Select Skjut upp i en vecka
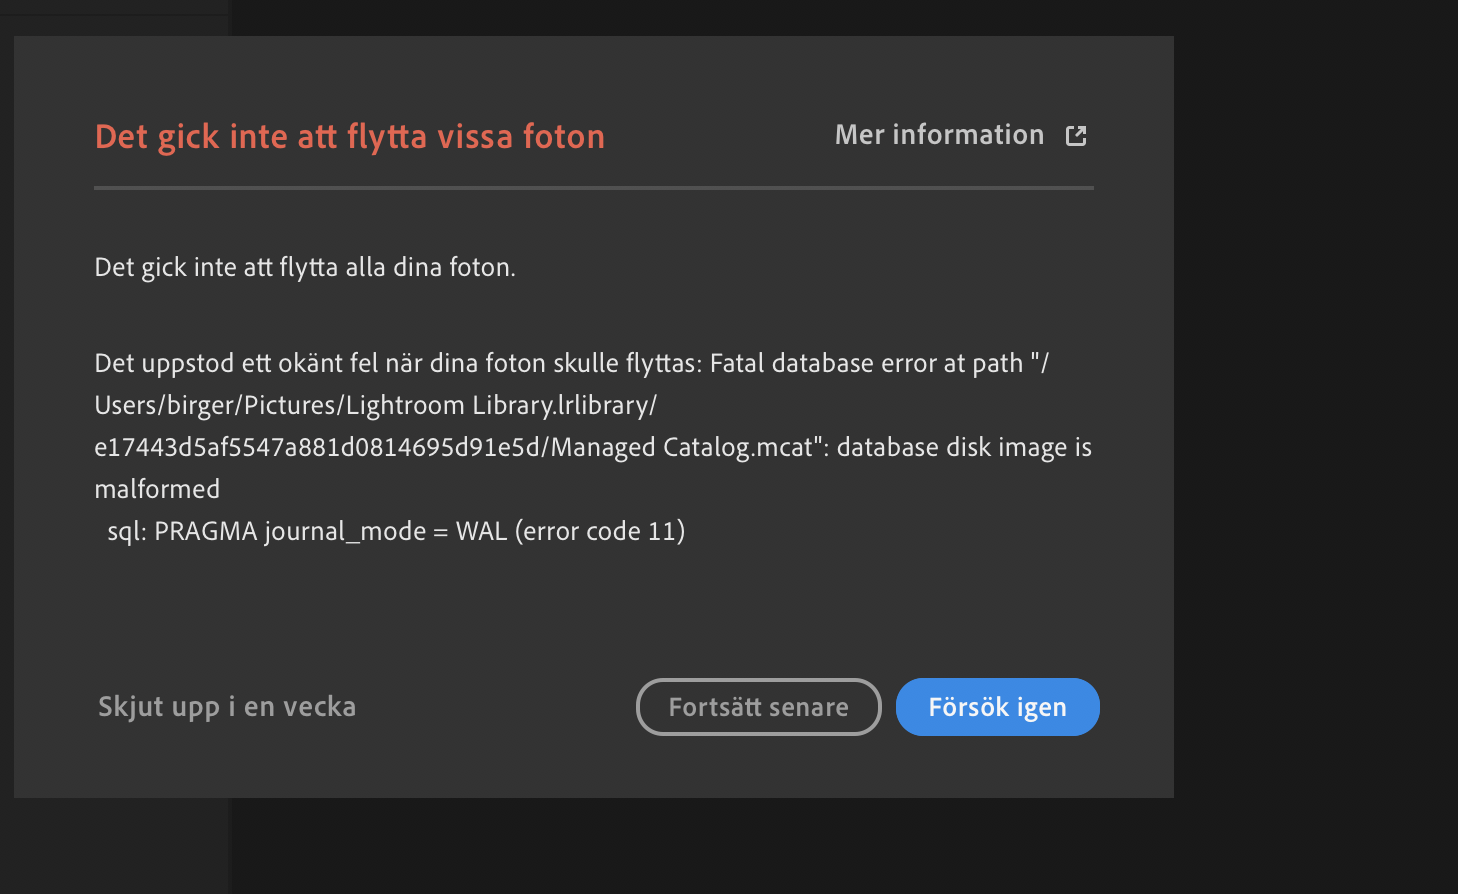This screenshot has width=1458, height=894. tap(227, 707)
